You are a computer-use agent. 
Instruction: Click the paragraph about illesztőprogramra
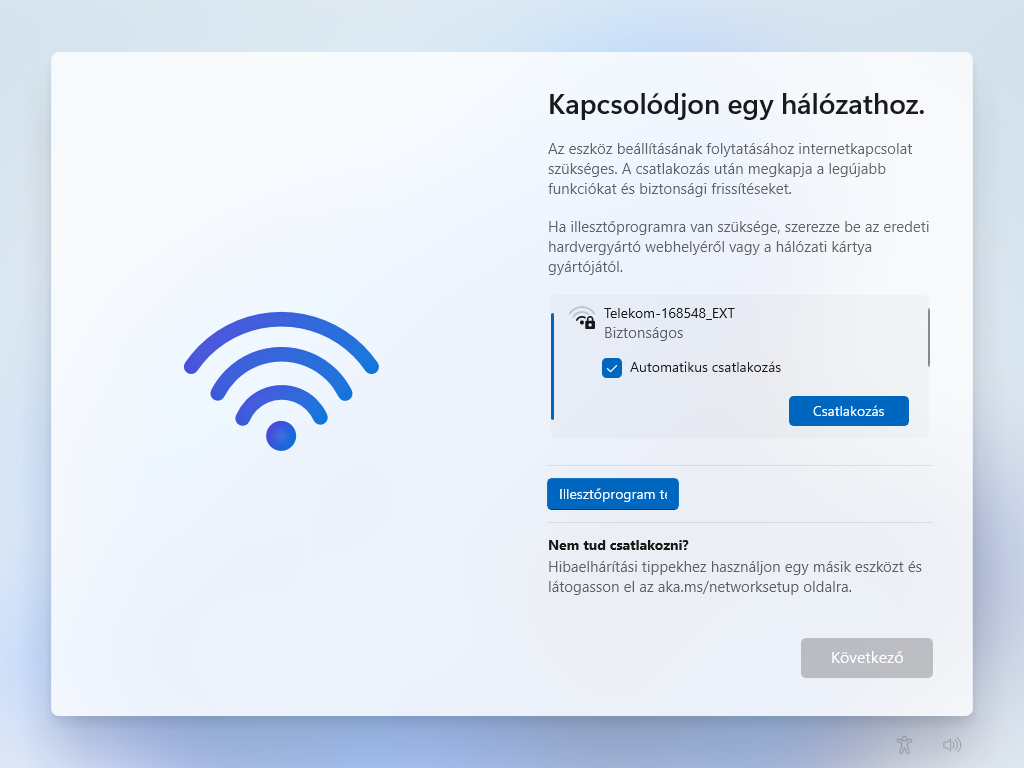pyautogui.click(x=738, y=247)
